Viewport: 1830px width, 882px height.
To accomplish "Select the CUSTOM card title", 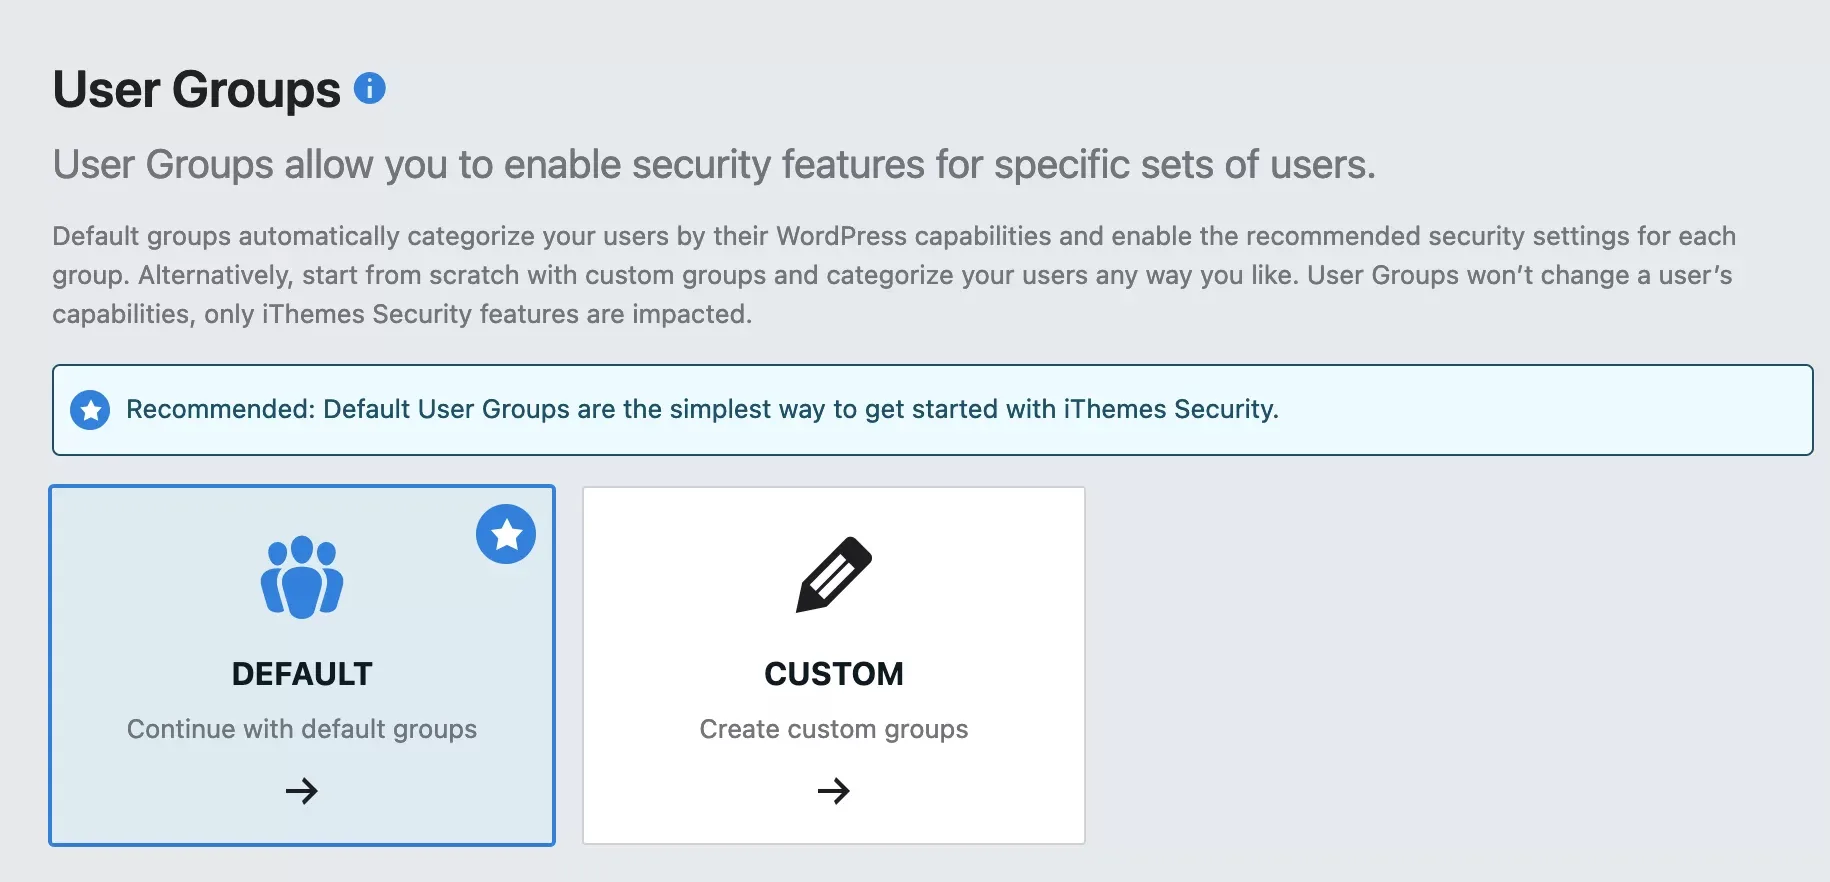I will point(834,674).
